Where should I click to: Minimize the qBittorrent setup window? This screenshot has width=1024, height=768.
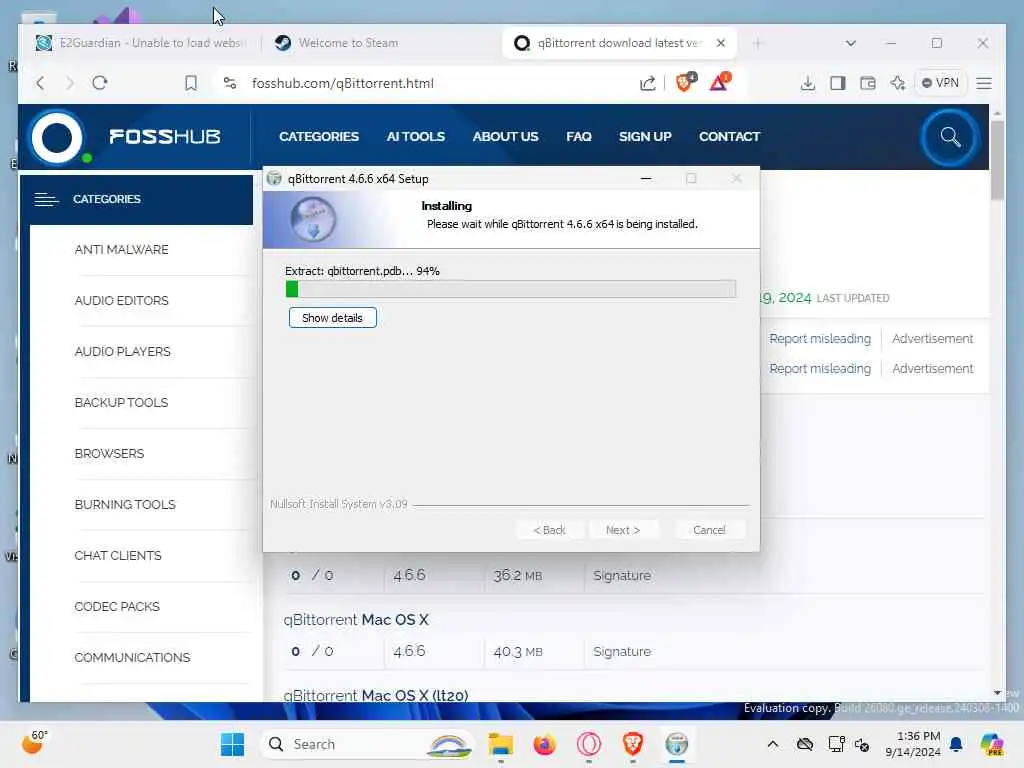(646, 178)
